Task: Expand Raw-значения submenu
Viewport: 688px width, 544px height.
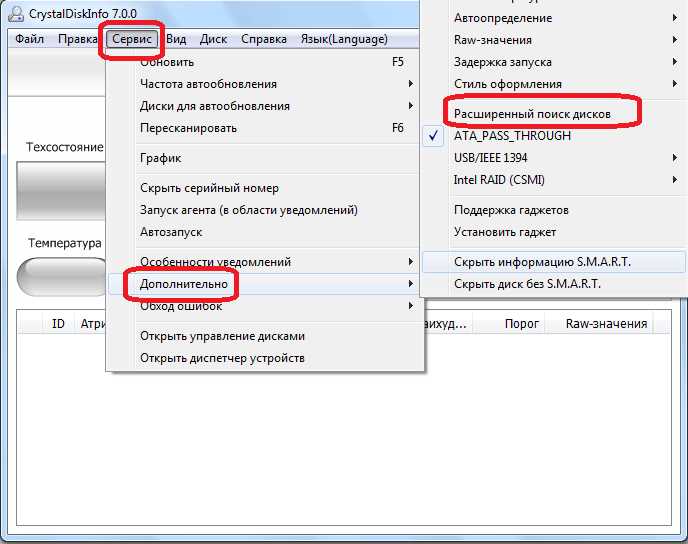Action: point(554,40)
